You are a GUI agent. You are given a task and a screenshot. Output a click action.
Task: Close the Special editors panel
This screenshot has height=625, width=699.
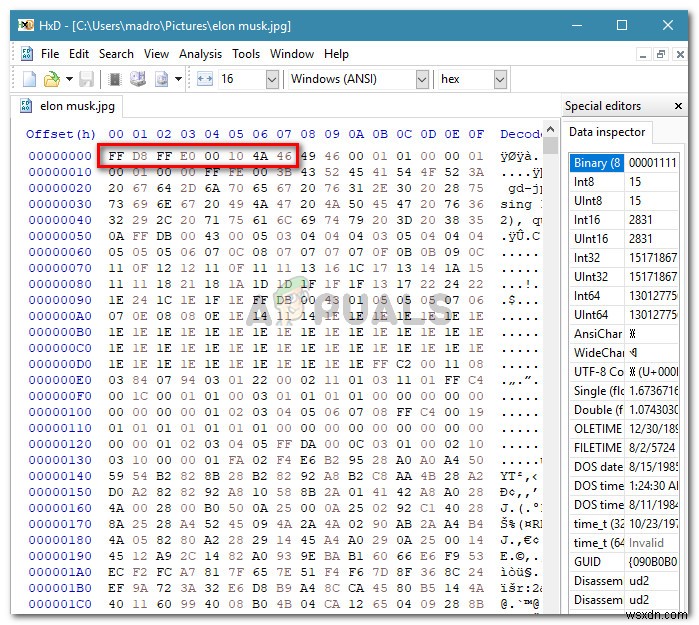pos(678,106)
